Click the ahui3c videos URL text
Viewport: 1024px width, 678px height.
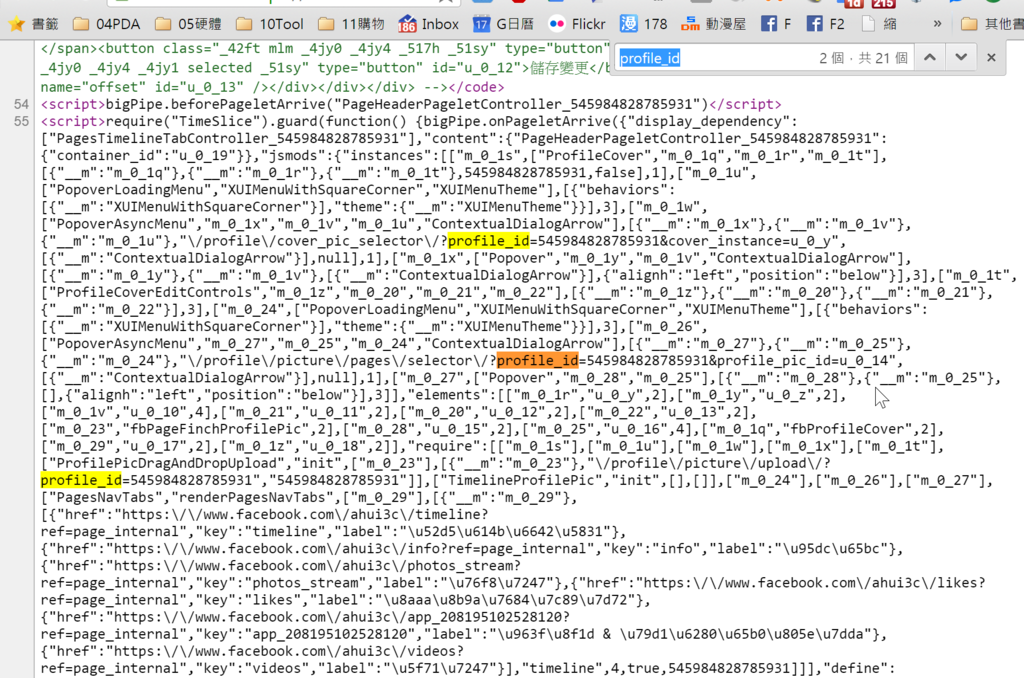click(x=289, y=651)
